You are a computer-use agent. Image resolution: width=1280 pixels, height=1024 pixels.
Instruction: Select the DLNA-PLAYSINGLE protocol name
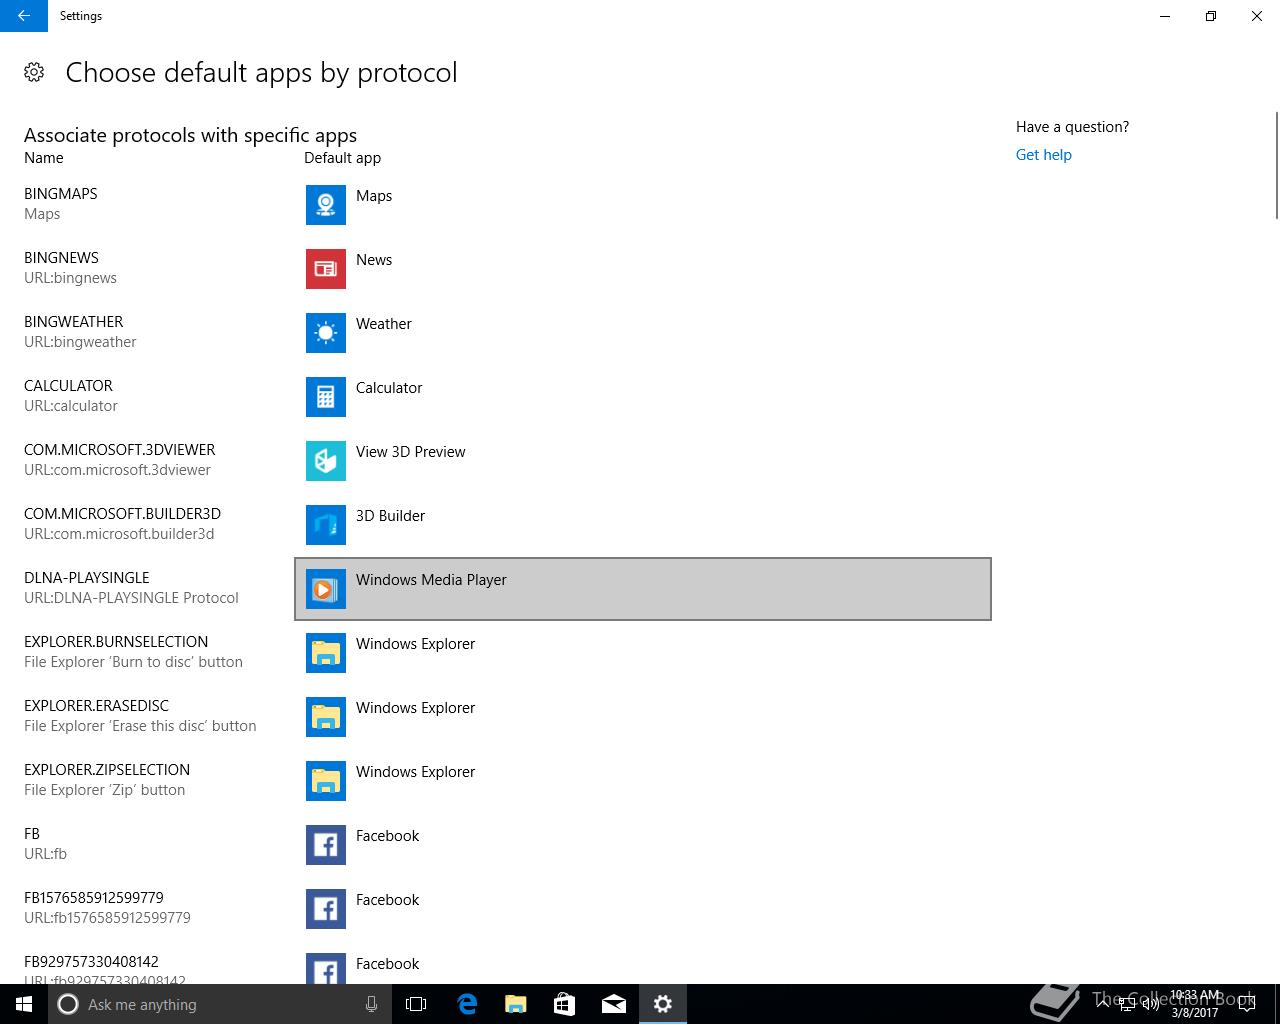(87, 578)
